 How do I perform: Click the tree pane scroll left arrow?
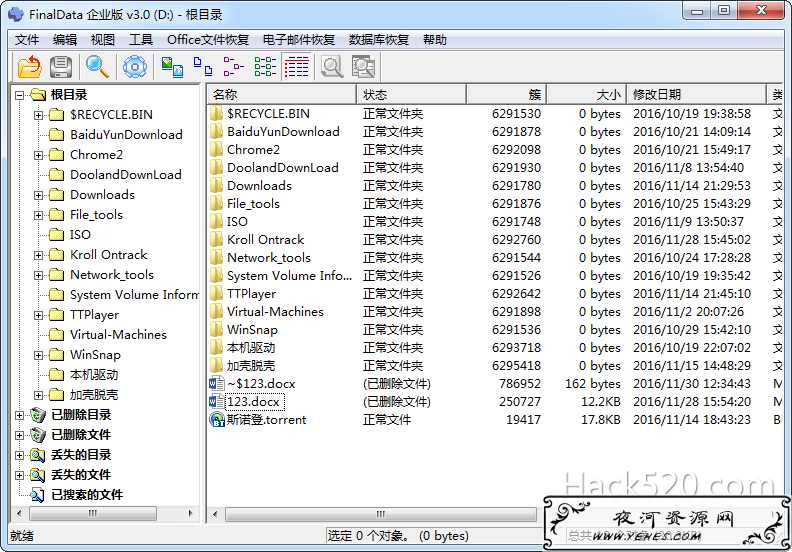tap(19, 514)
